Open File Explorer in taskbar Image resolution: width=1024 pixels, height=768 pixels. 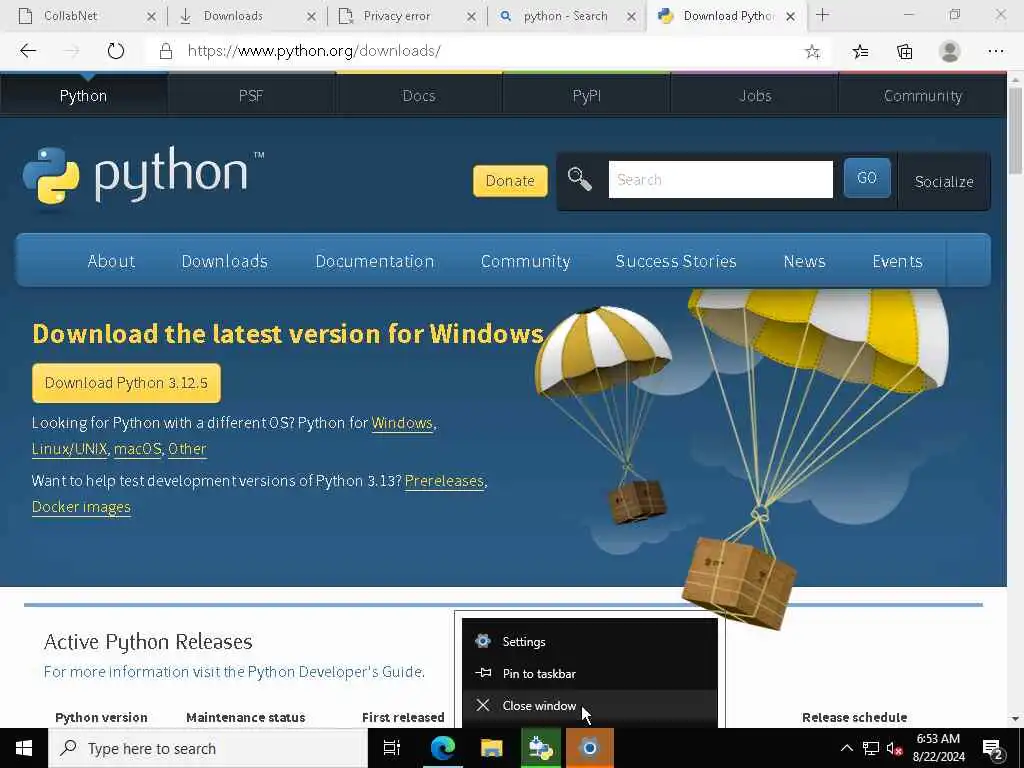tap(491, 748)
